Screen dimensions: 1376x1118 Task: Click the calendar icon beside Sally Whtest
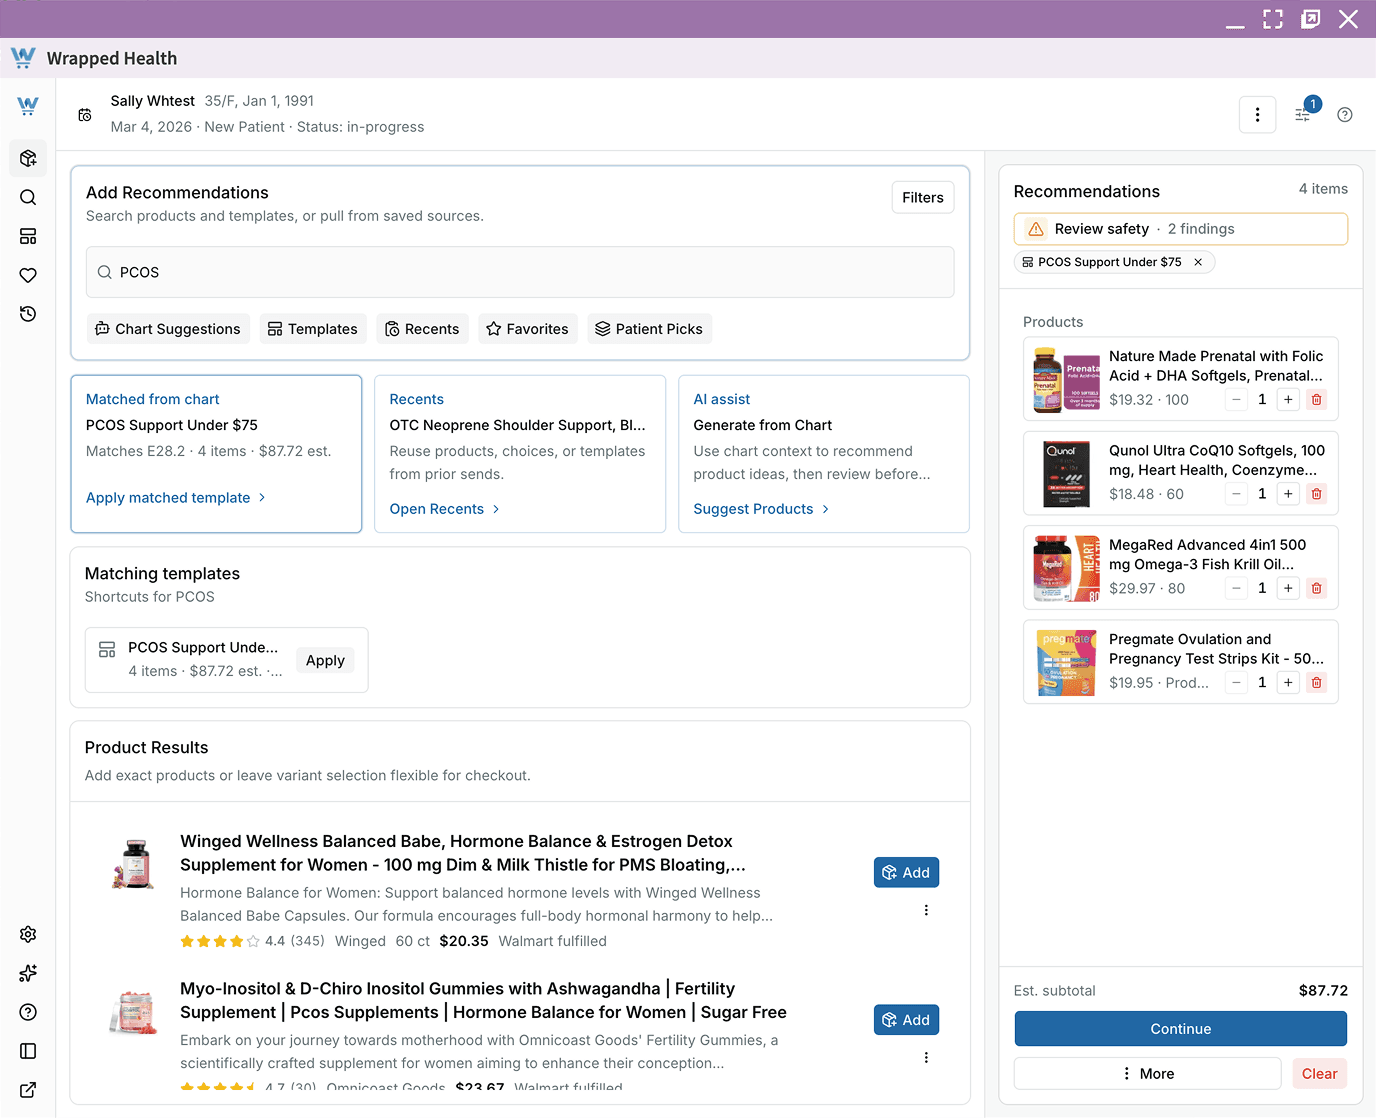pos(85,115)
